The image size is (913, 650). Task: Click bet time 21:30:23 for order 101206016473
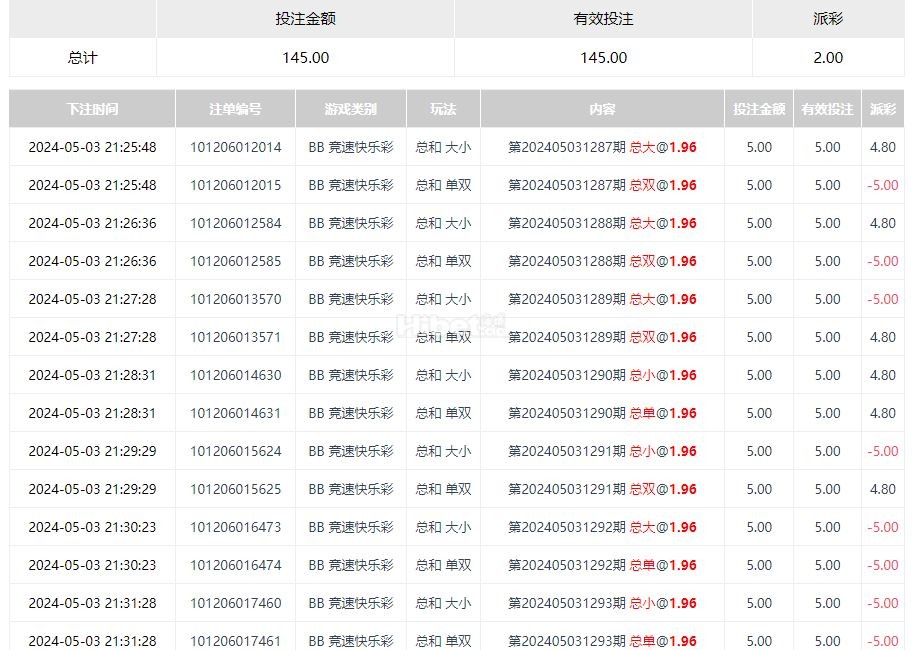tap(92, 527)
